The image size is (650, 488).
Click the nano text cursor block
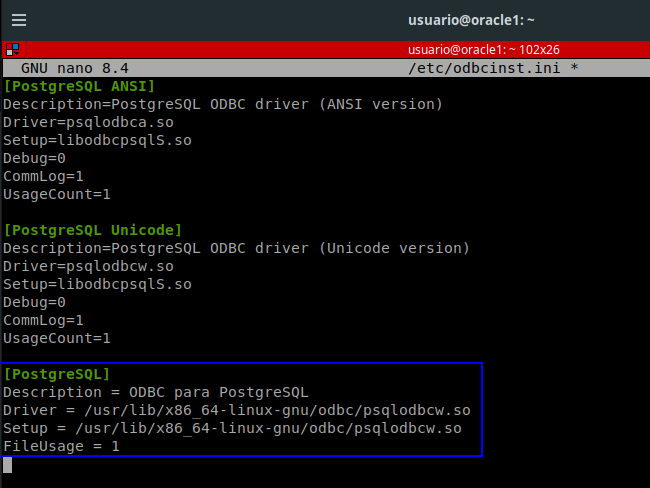7,465
